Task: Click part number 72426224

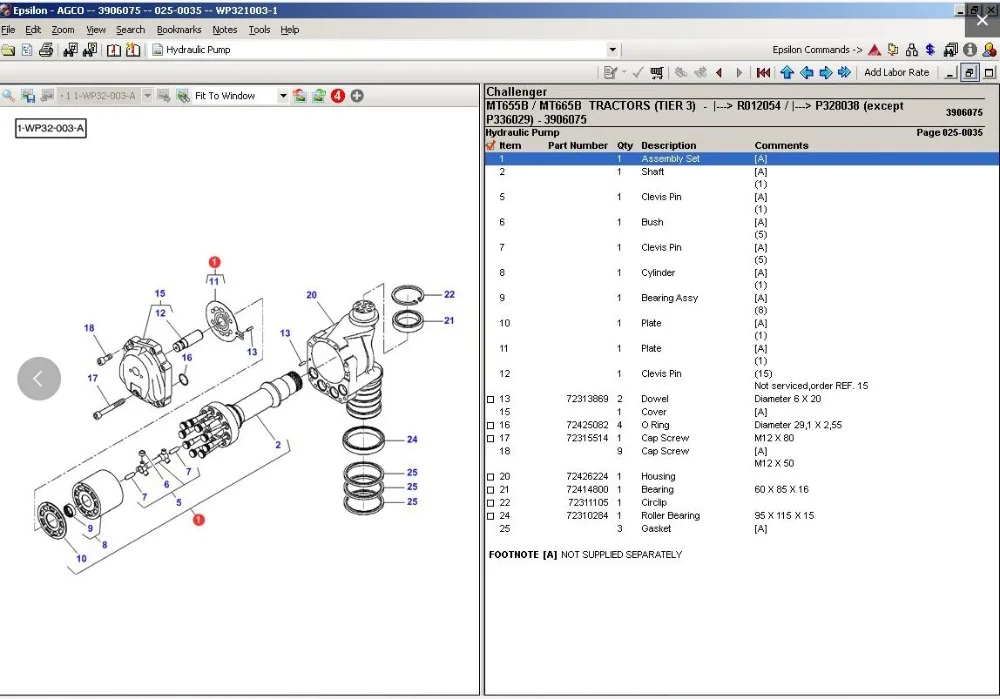Action: 587,477
